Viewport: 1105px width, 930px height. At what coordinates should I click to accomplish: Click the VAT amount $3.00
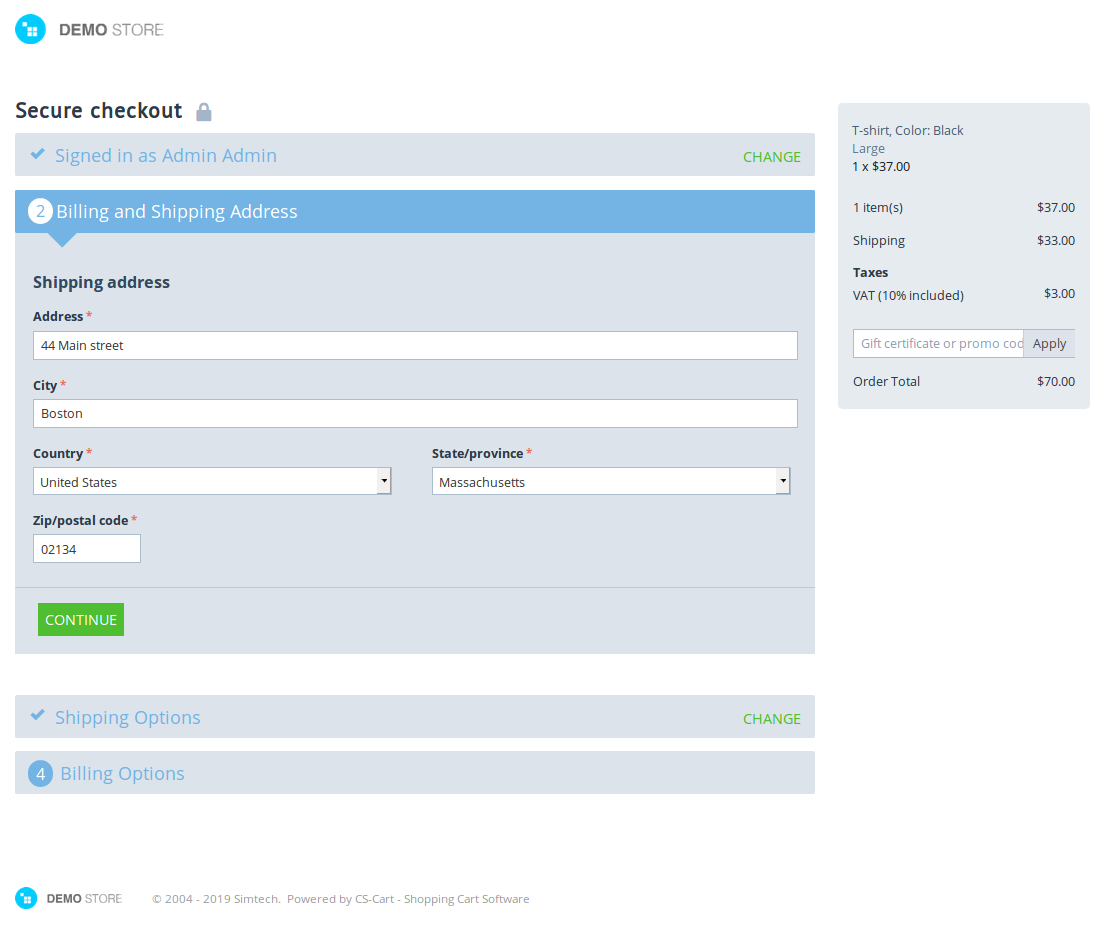[1059, 293]
